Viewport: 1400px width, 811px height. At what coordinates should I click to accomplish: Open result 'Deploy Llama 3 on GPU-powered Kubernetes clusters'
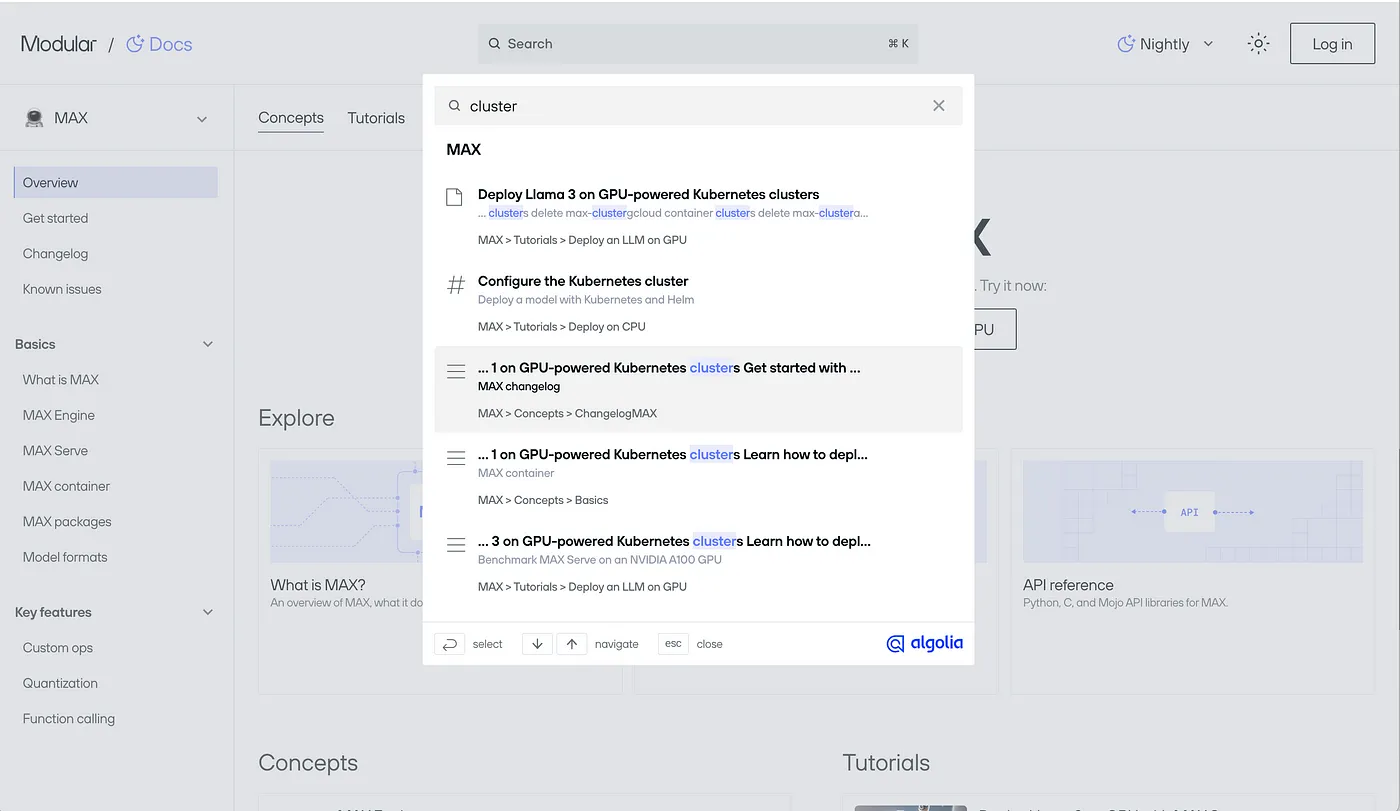point(698,216)
